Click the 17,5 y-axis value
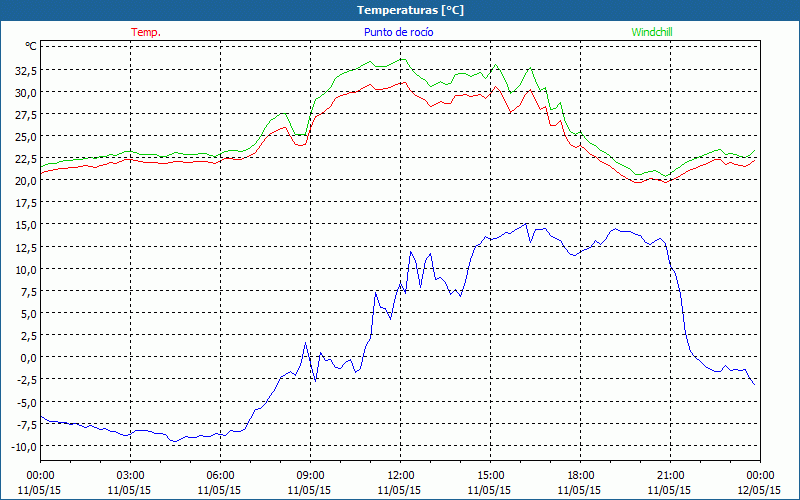 click(x=26, y=203)
